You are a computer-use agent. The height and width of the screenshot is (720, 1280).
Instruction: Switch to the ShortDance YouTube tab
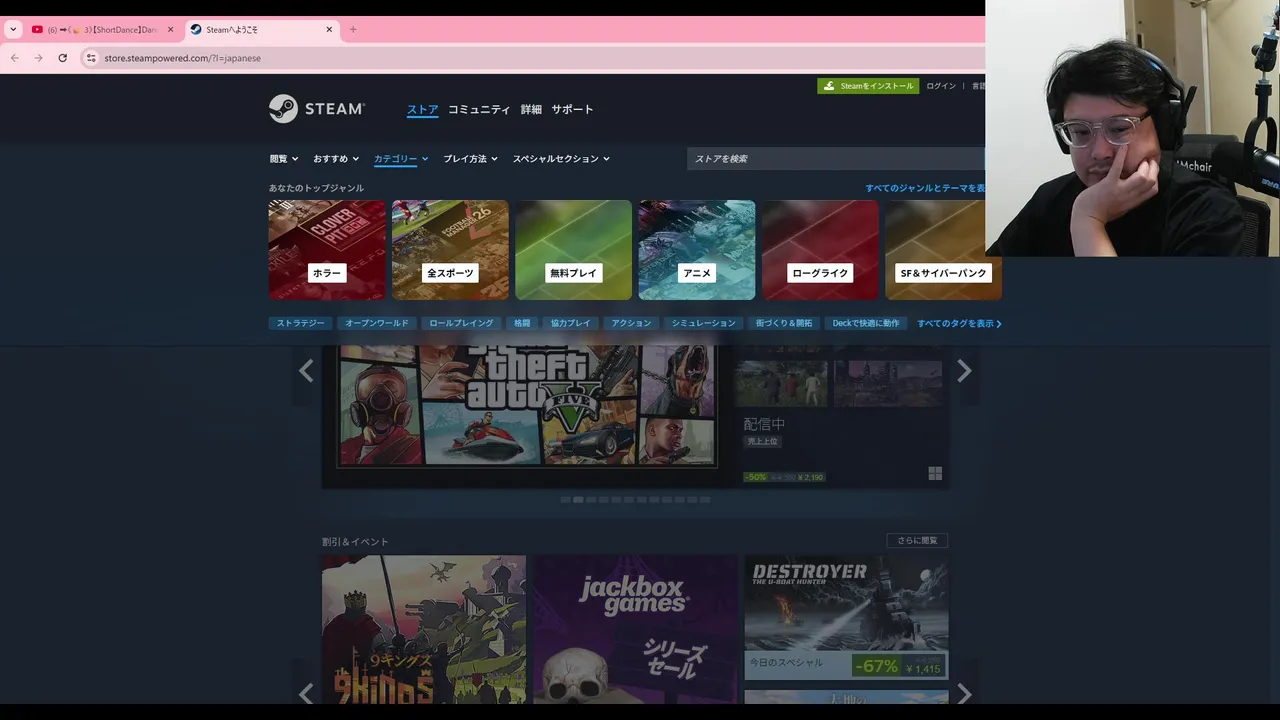pyautogui.click(x=102, y=29)
